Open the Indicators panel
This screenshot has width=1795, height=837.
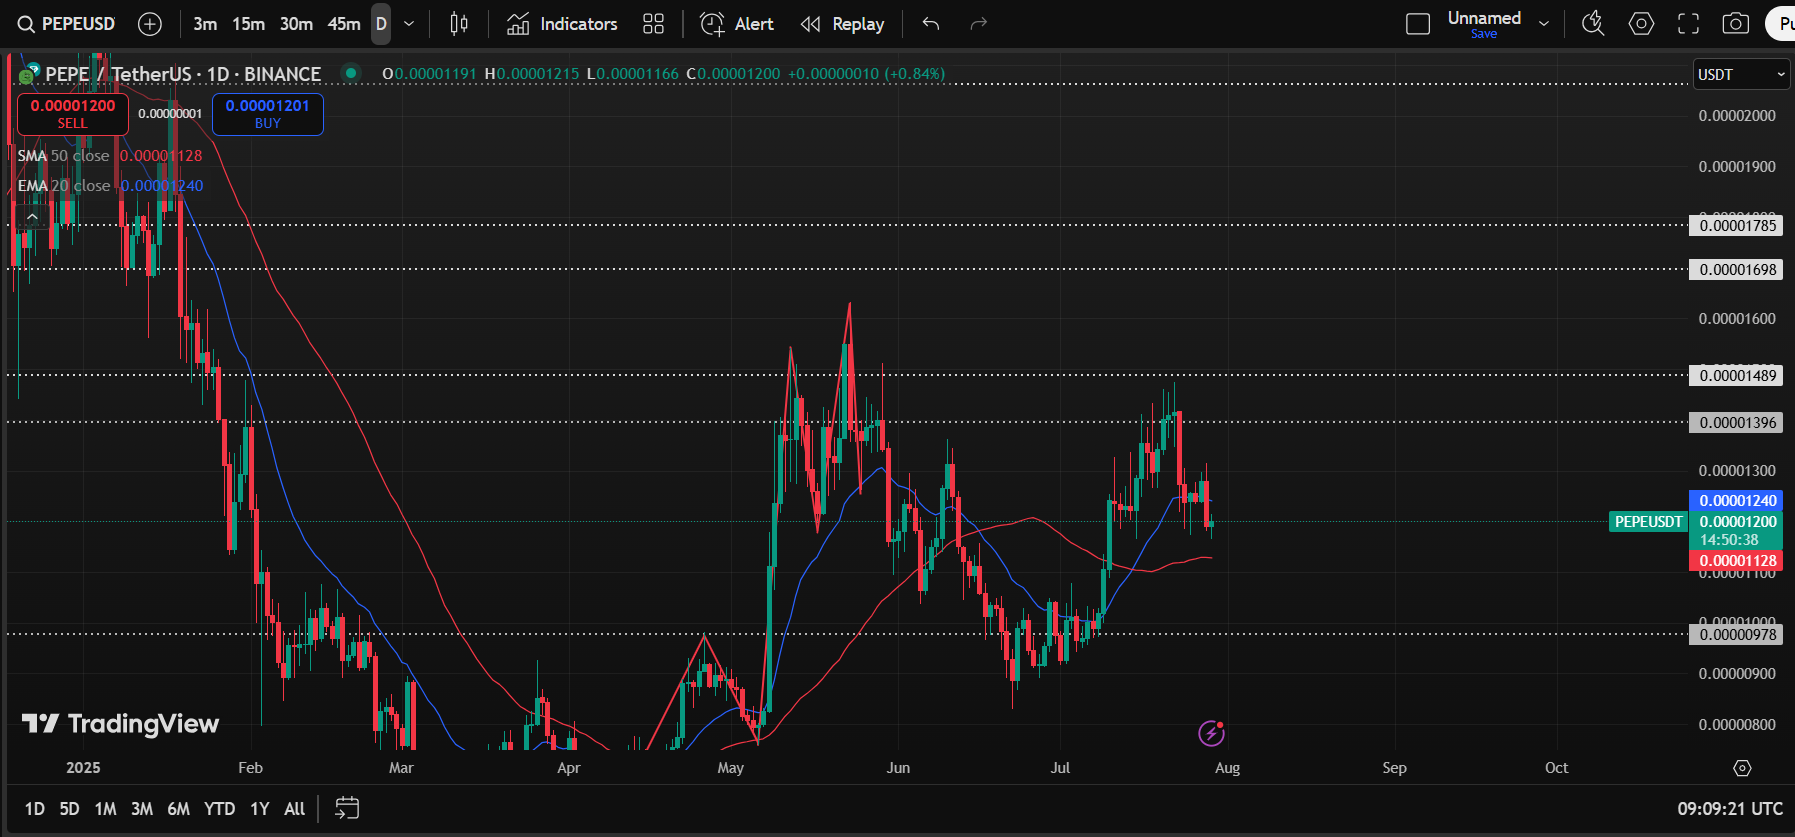[x=562, y=24]
